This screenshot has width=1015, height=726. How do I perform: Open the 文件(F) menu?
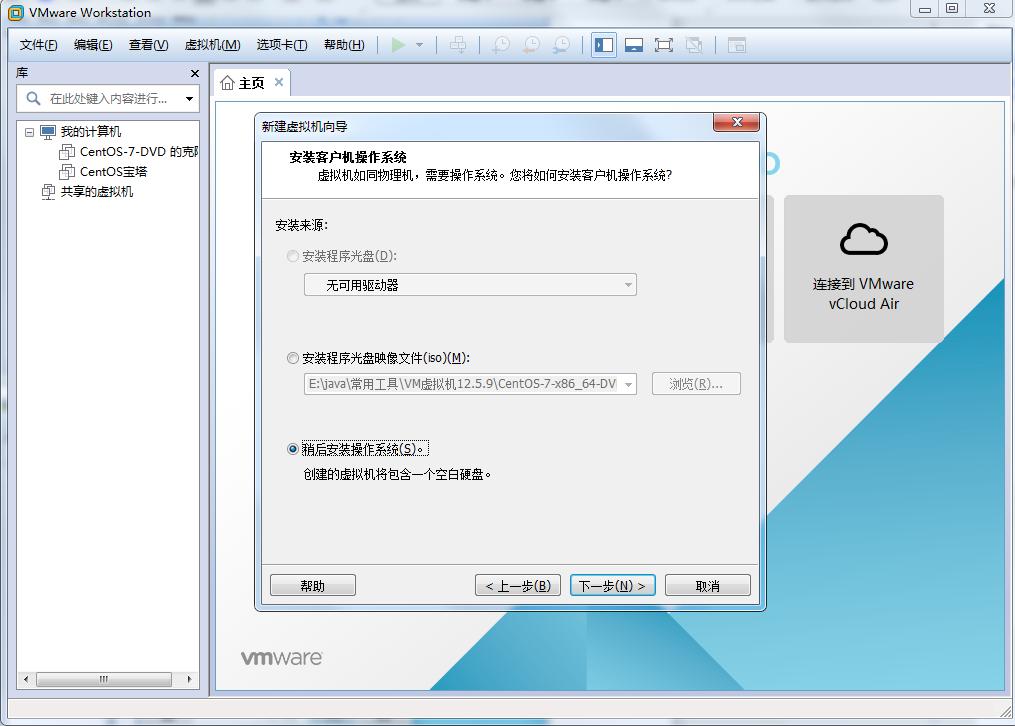(38, 45)
